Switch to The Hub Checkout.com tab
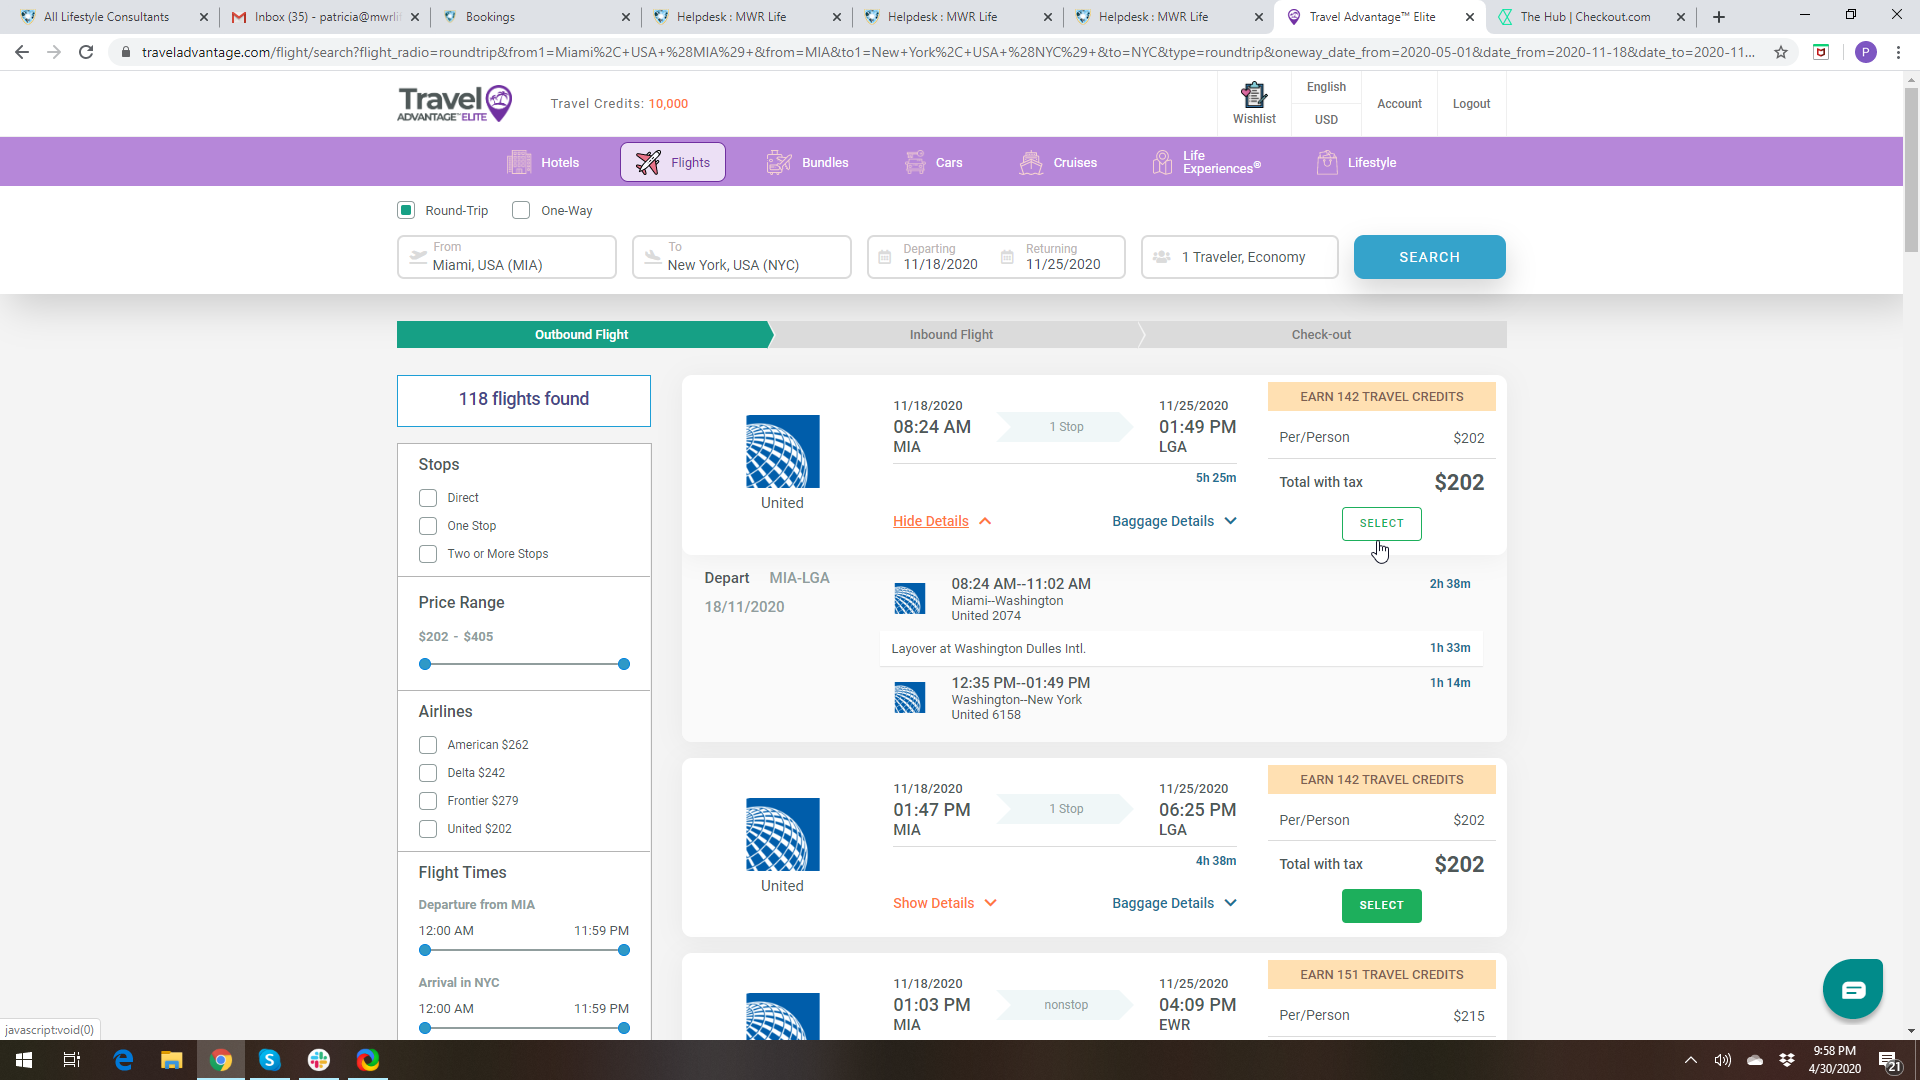The width and height of the screenshot is (1920, 1080). tap(1584, 17)
